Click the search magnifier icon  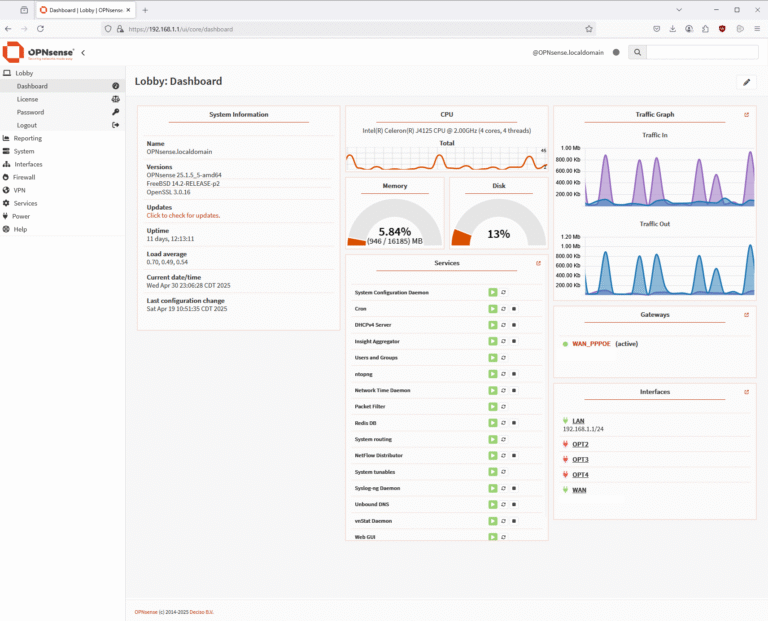point(637,52)
